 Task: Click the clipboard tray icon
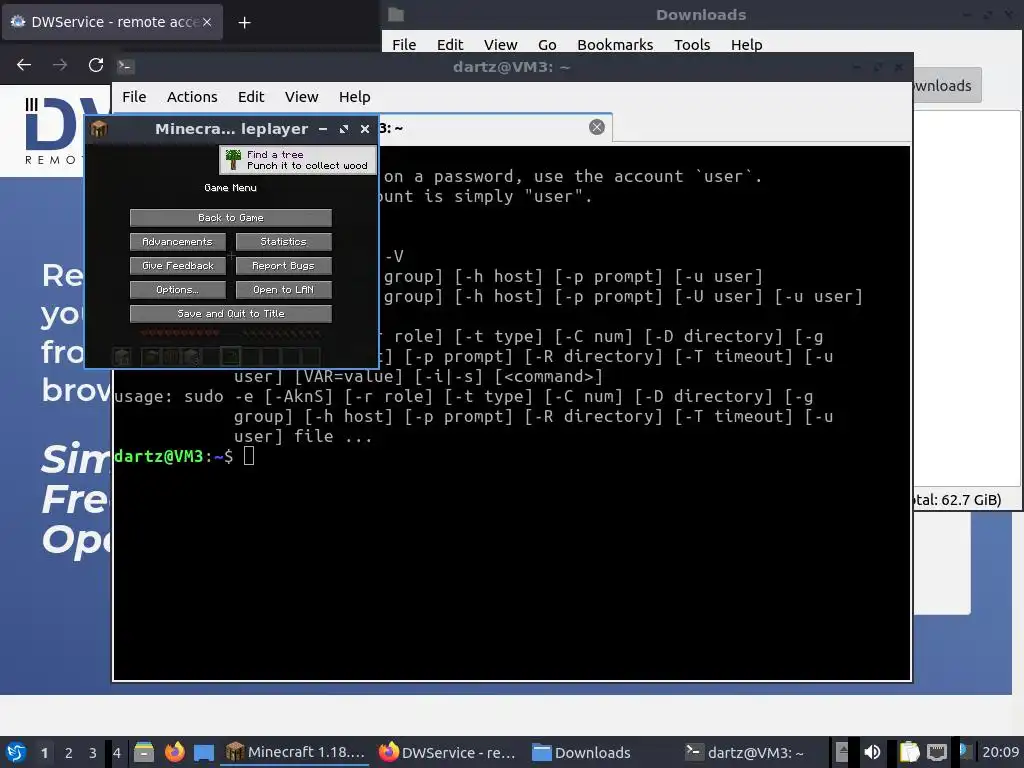pos(909,752)
